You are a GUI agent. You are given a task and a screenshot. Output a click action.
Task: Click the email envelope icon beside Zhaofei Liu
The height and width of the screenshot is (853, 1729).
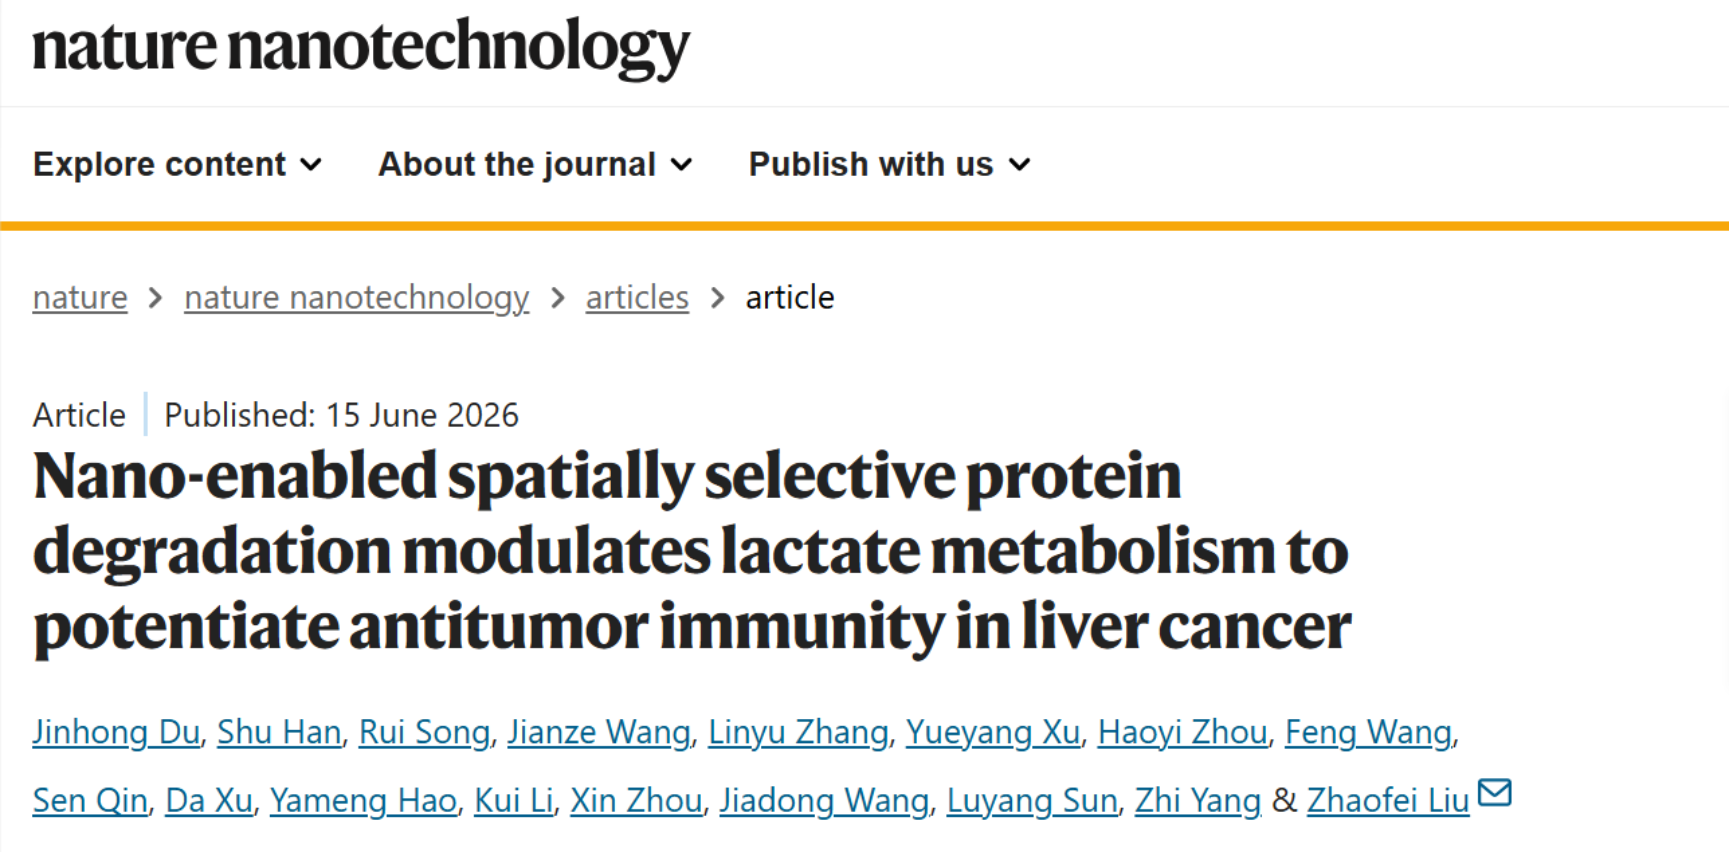coord(1494,792)
